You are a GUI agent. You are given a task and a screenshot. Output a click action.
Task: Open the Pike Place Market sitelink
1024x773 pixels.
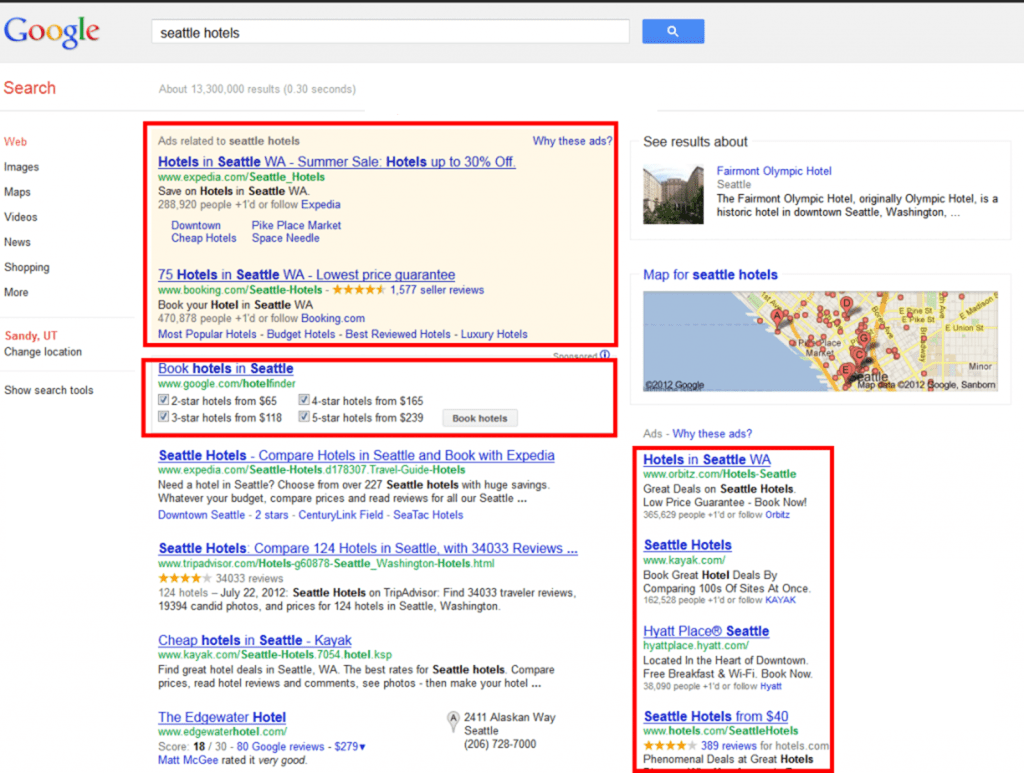click(x=296, y=225)
